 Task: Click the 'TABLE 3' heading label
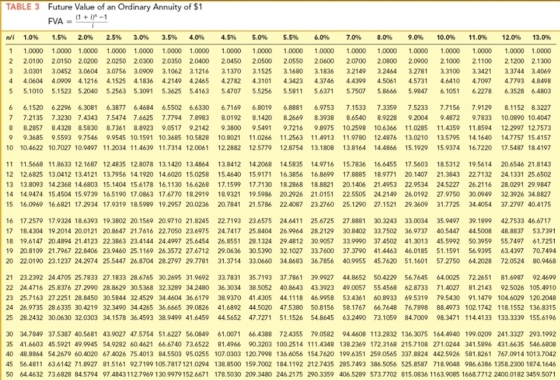(22, 7)
